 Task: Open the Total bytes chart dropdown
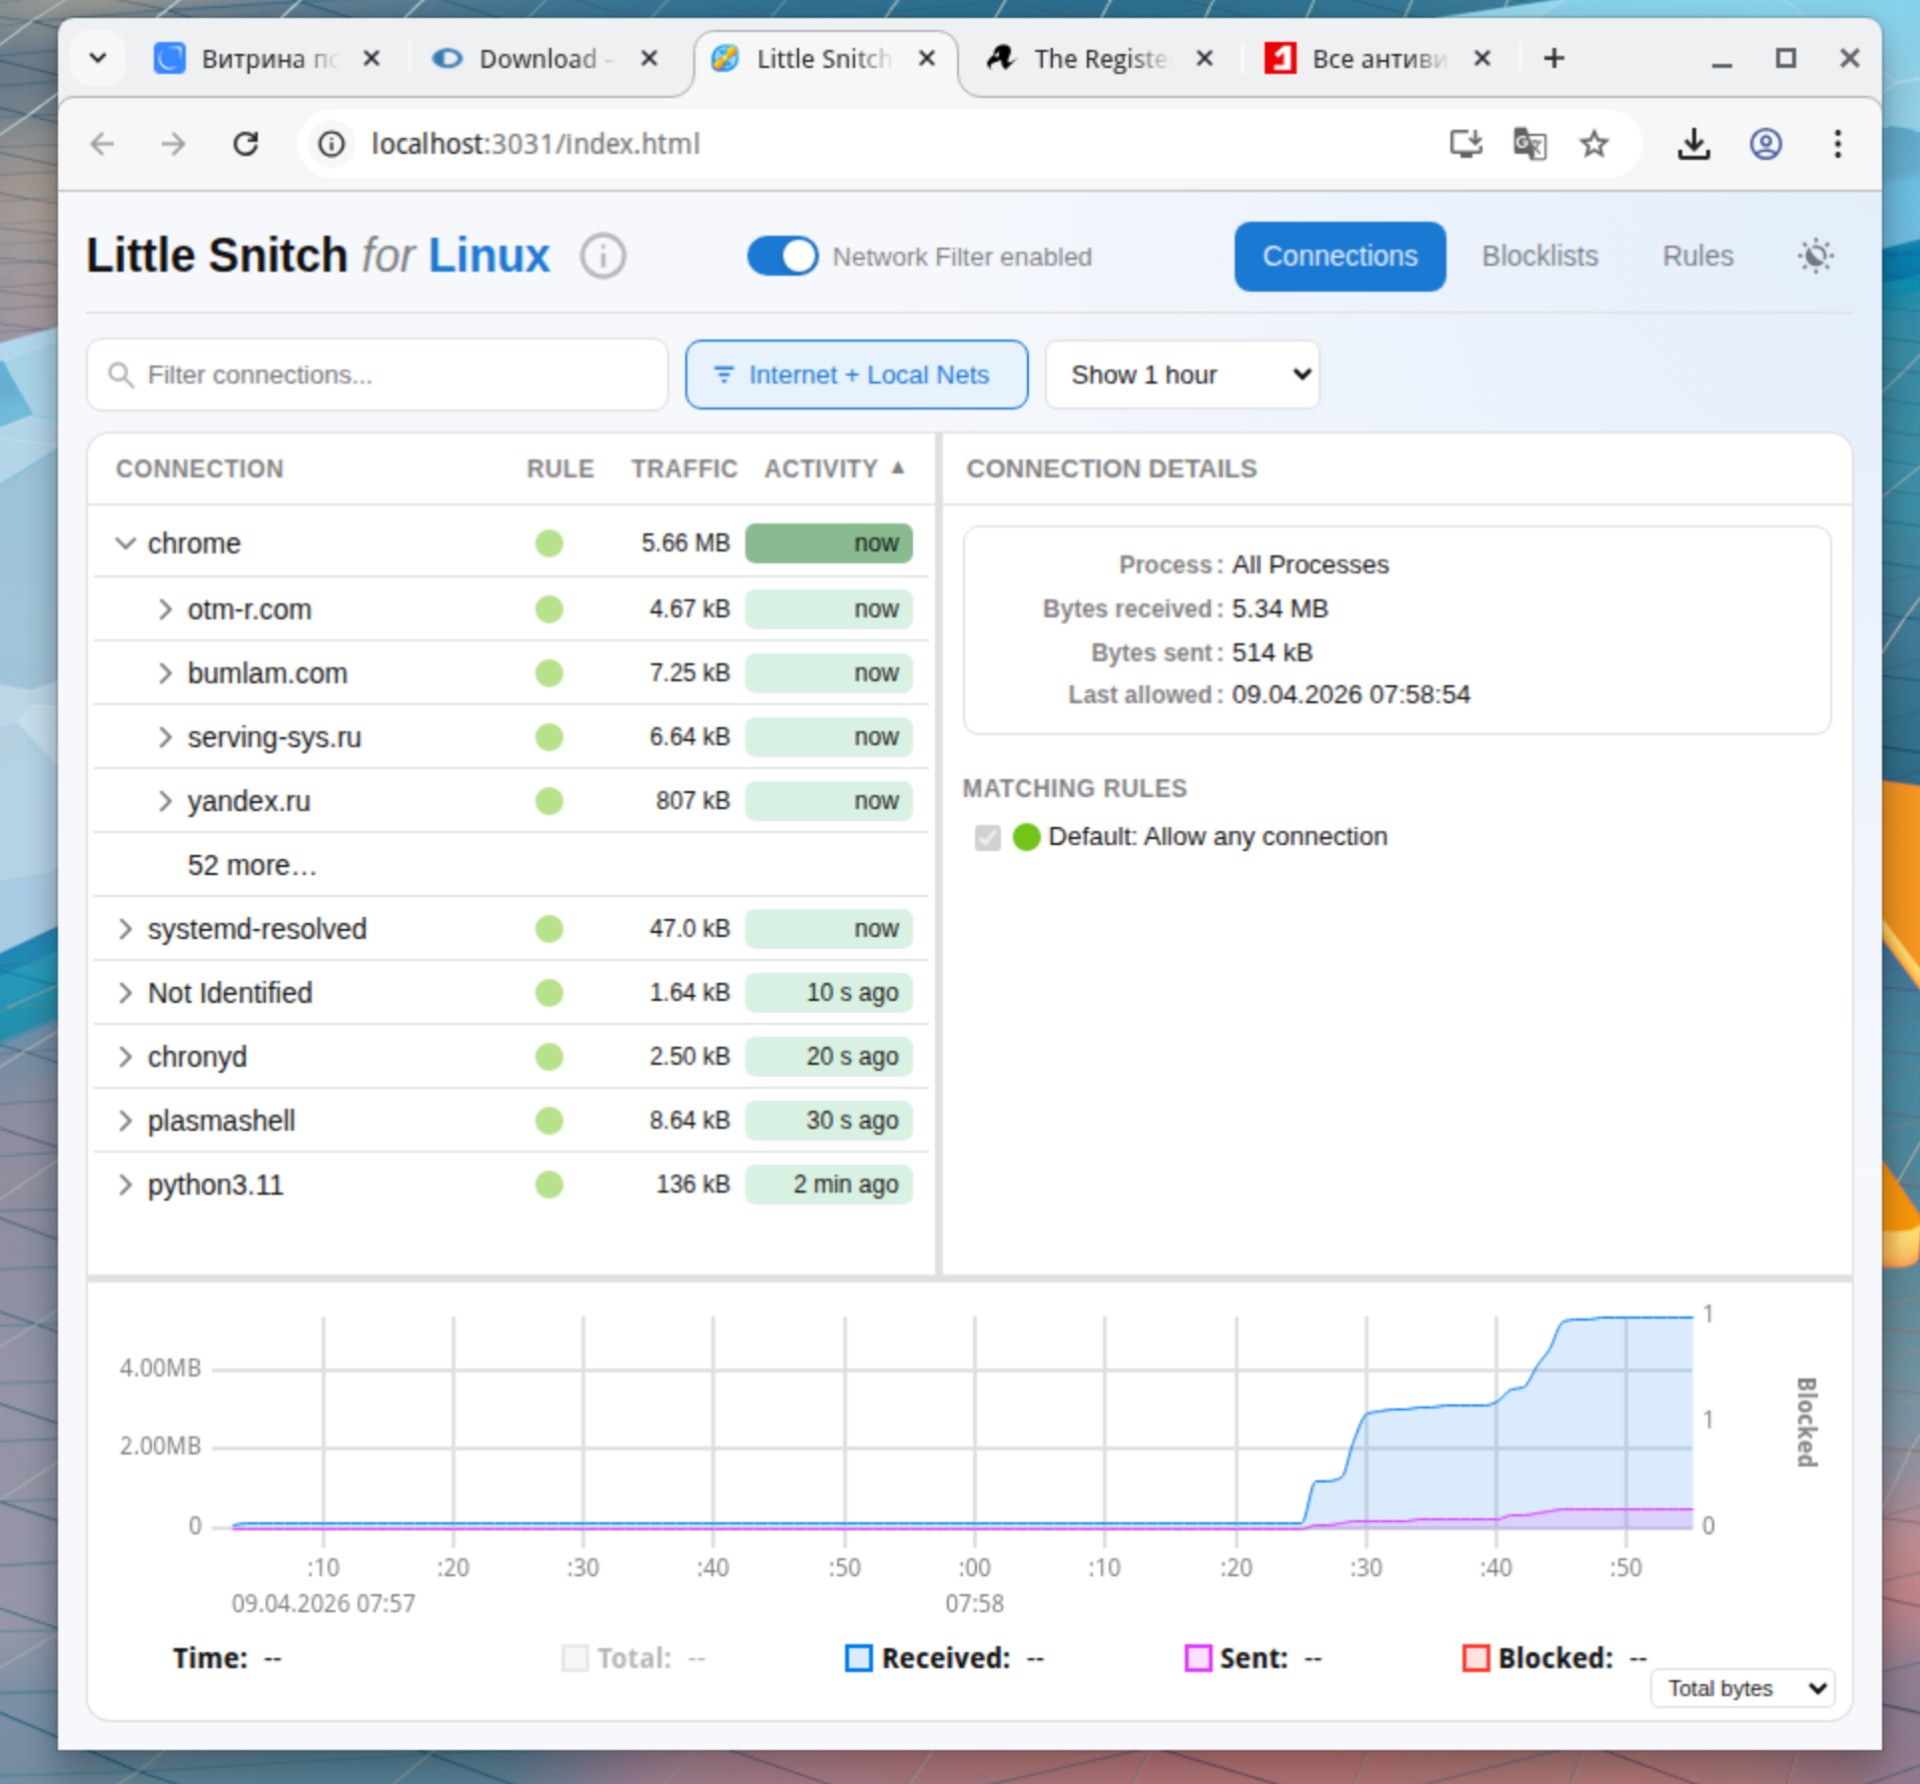tap(1742, 1688)
